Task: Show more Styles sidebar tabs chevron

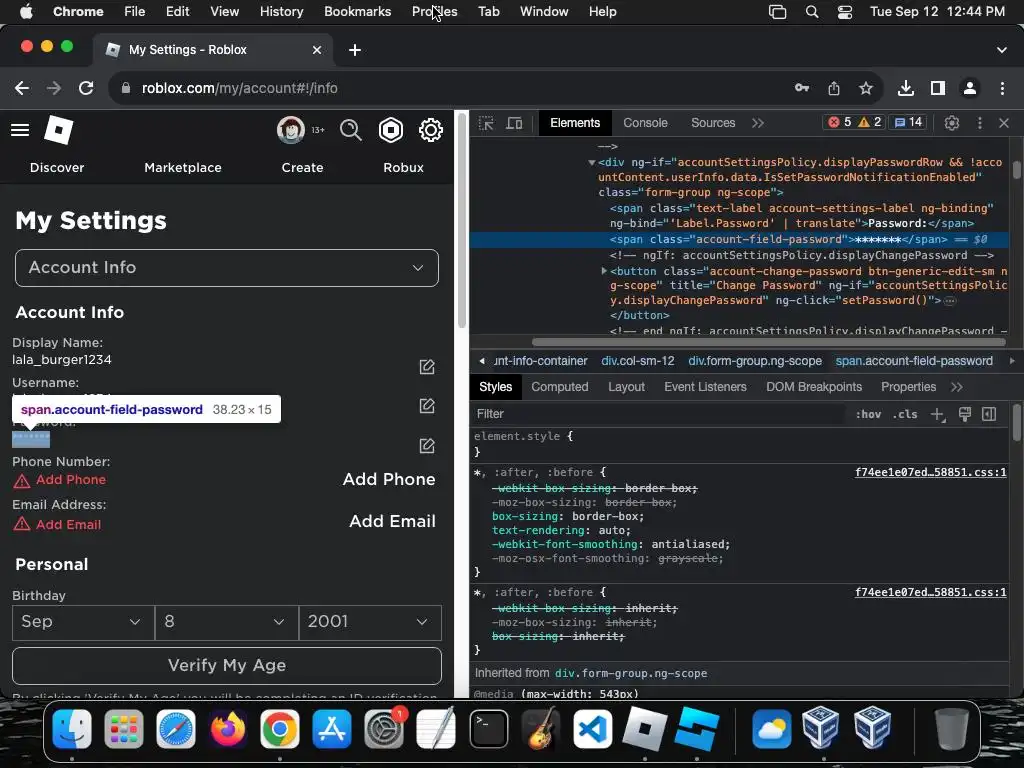Action: [x=957, y=387]
